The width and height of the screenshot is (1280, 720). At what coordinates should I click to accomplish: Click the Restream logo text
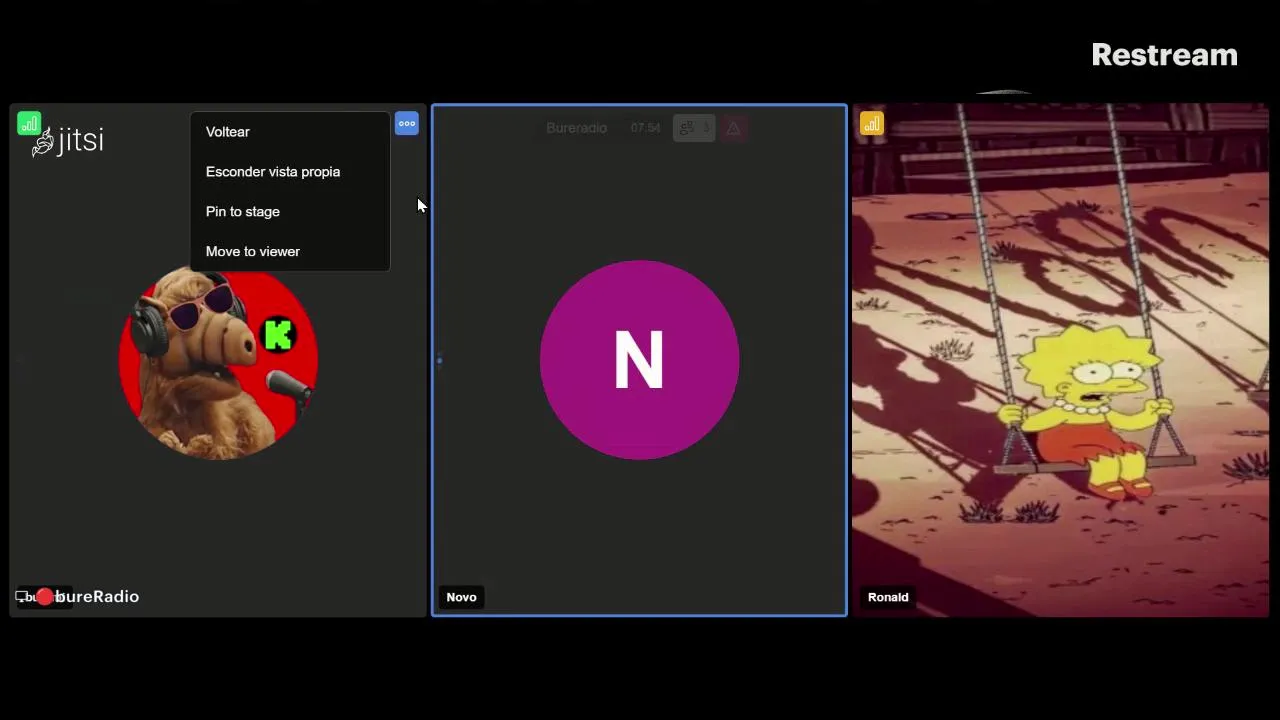click(x=1165, y=55)
